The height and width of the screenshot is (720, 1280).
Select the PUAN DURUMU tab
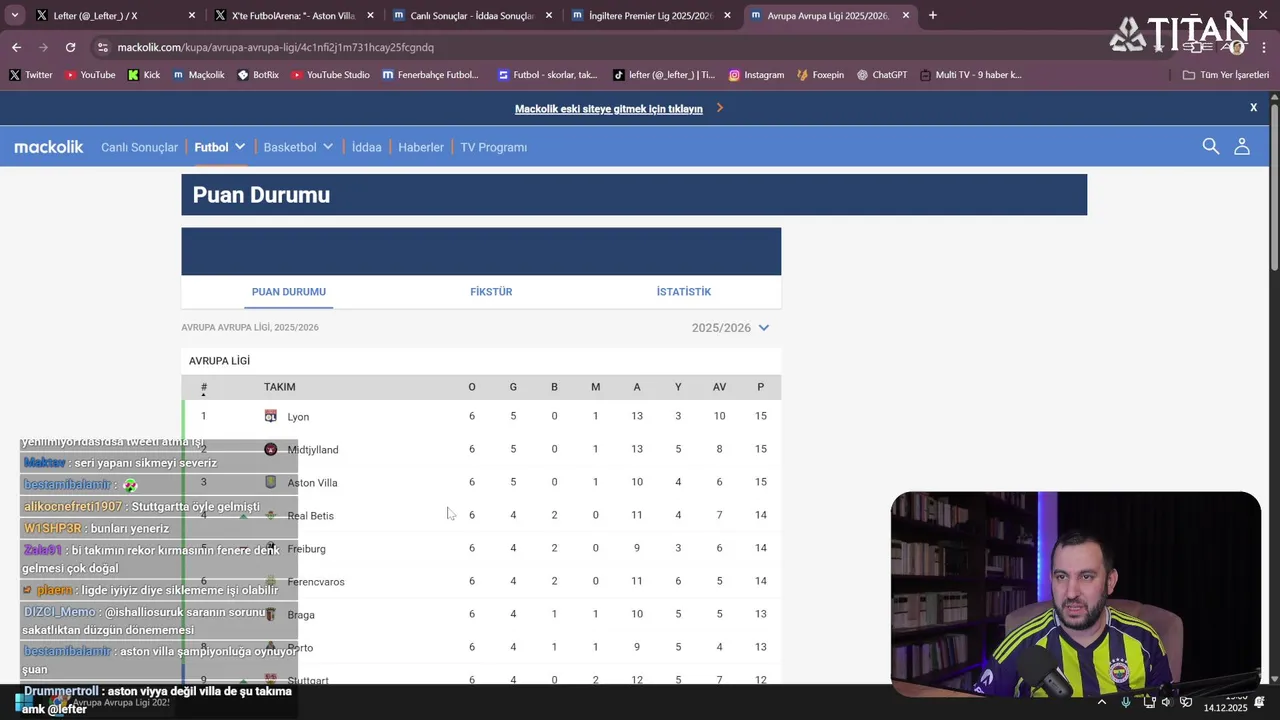[289, 292]
